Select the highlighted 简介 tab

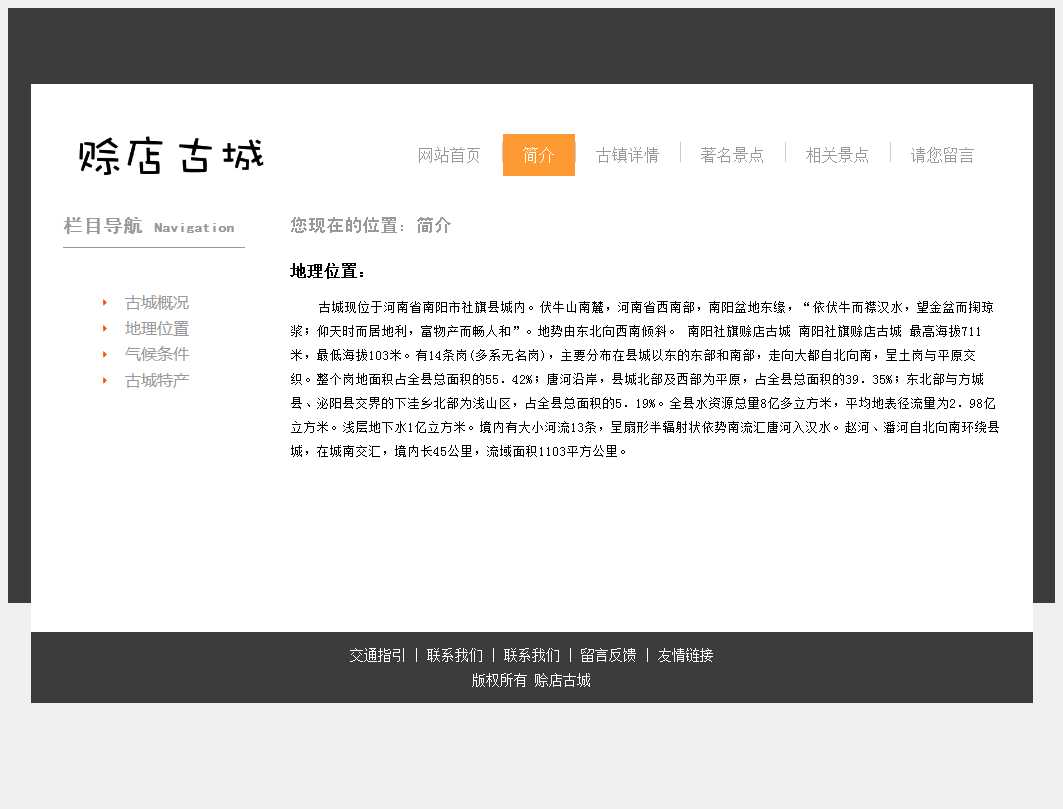tap(538, 155)
